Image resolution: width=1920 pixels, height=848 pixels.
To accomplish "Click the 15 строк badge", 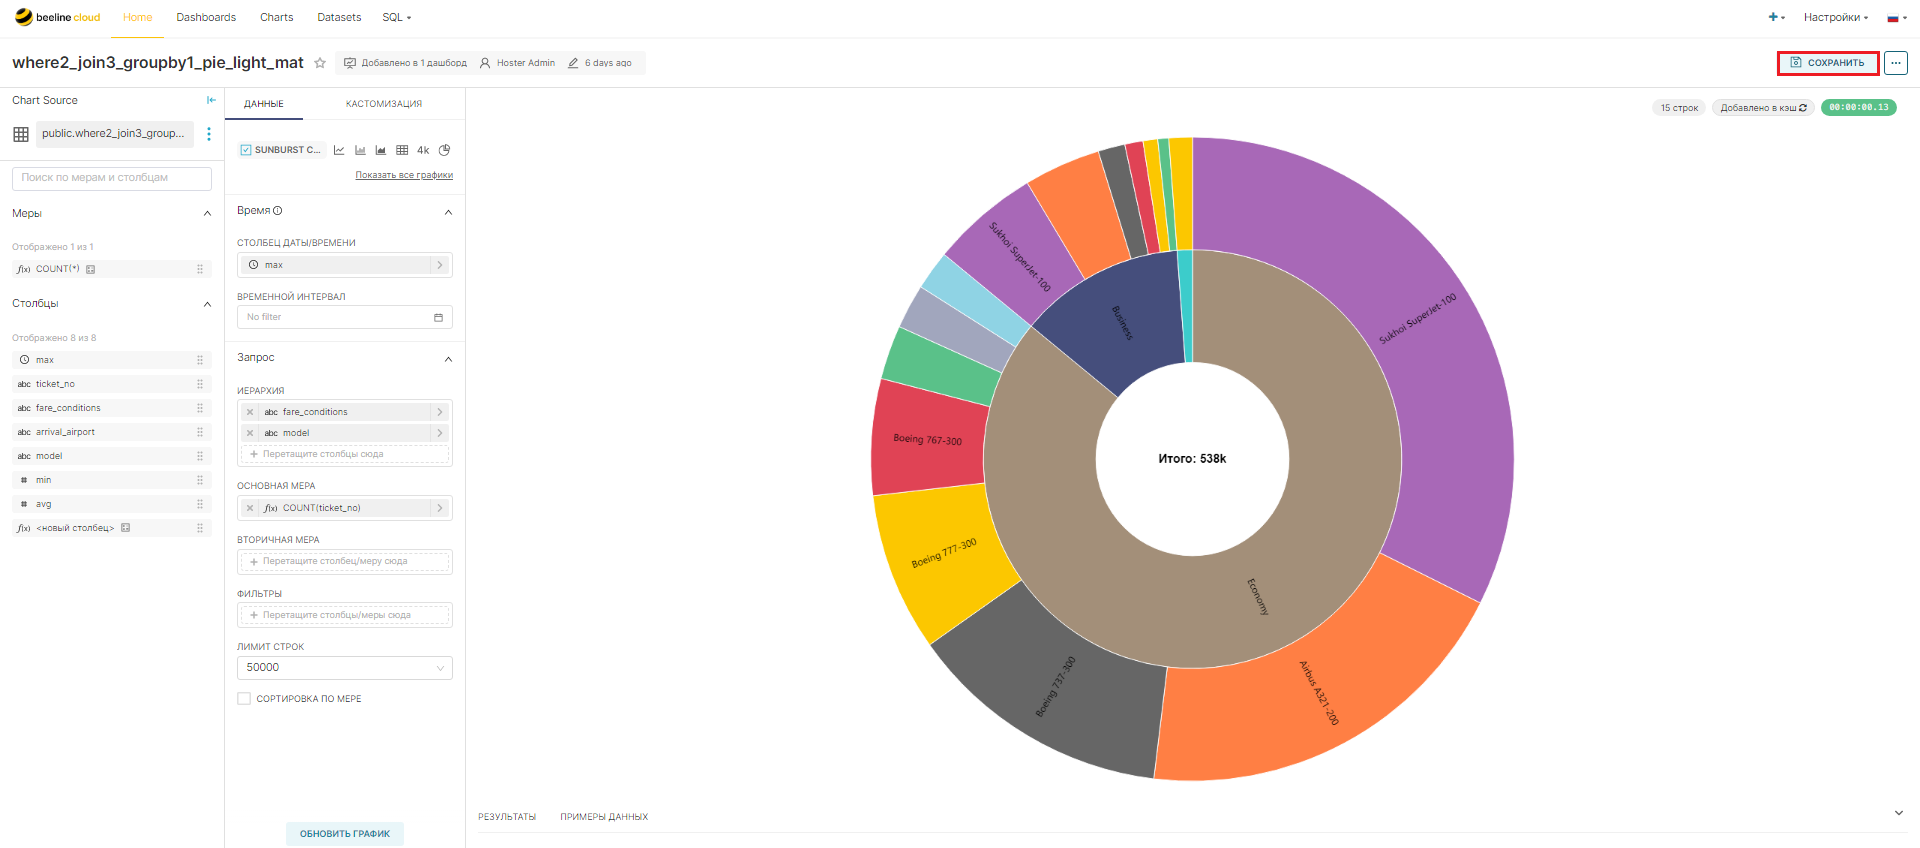I will 1679,108.
